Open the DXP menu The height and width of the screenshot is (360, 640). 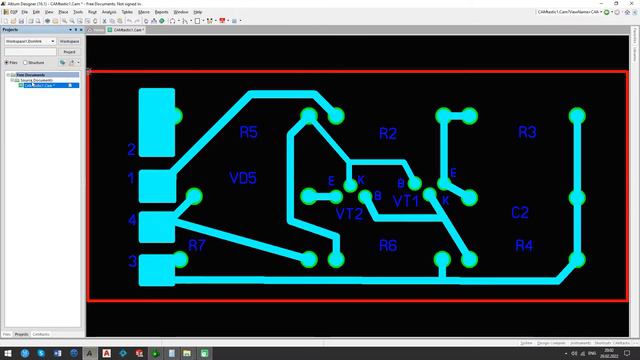coord(11,12)
